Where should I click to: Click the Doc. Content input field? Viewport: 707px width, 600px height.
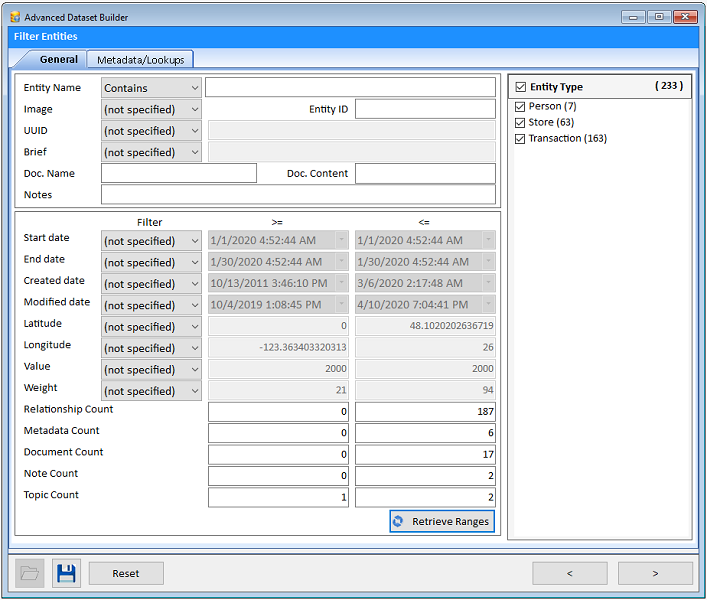point(425,173)
